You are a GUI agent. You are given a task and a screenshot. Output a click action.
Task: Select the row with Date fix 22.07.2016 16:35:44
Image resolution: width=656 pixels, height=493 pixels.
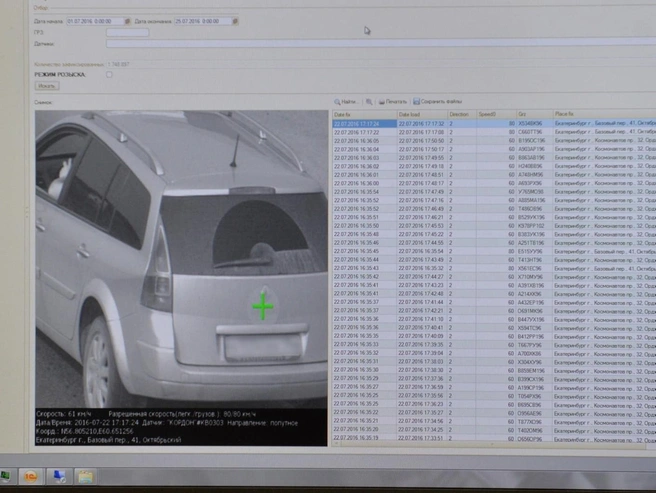coord(494,260)
